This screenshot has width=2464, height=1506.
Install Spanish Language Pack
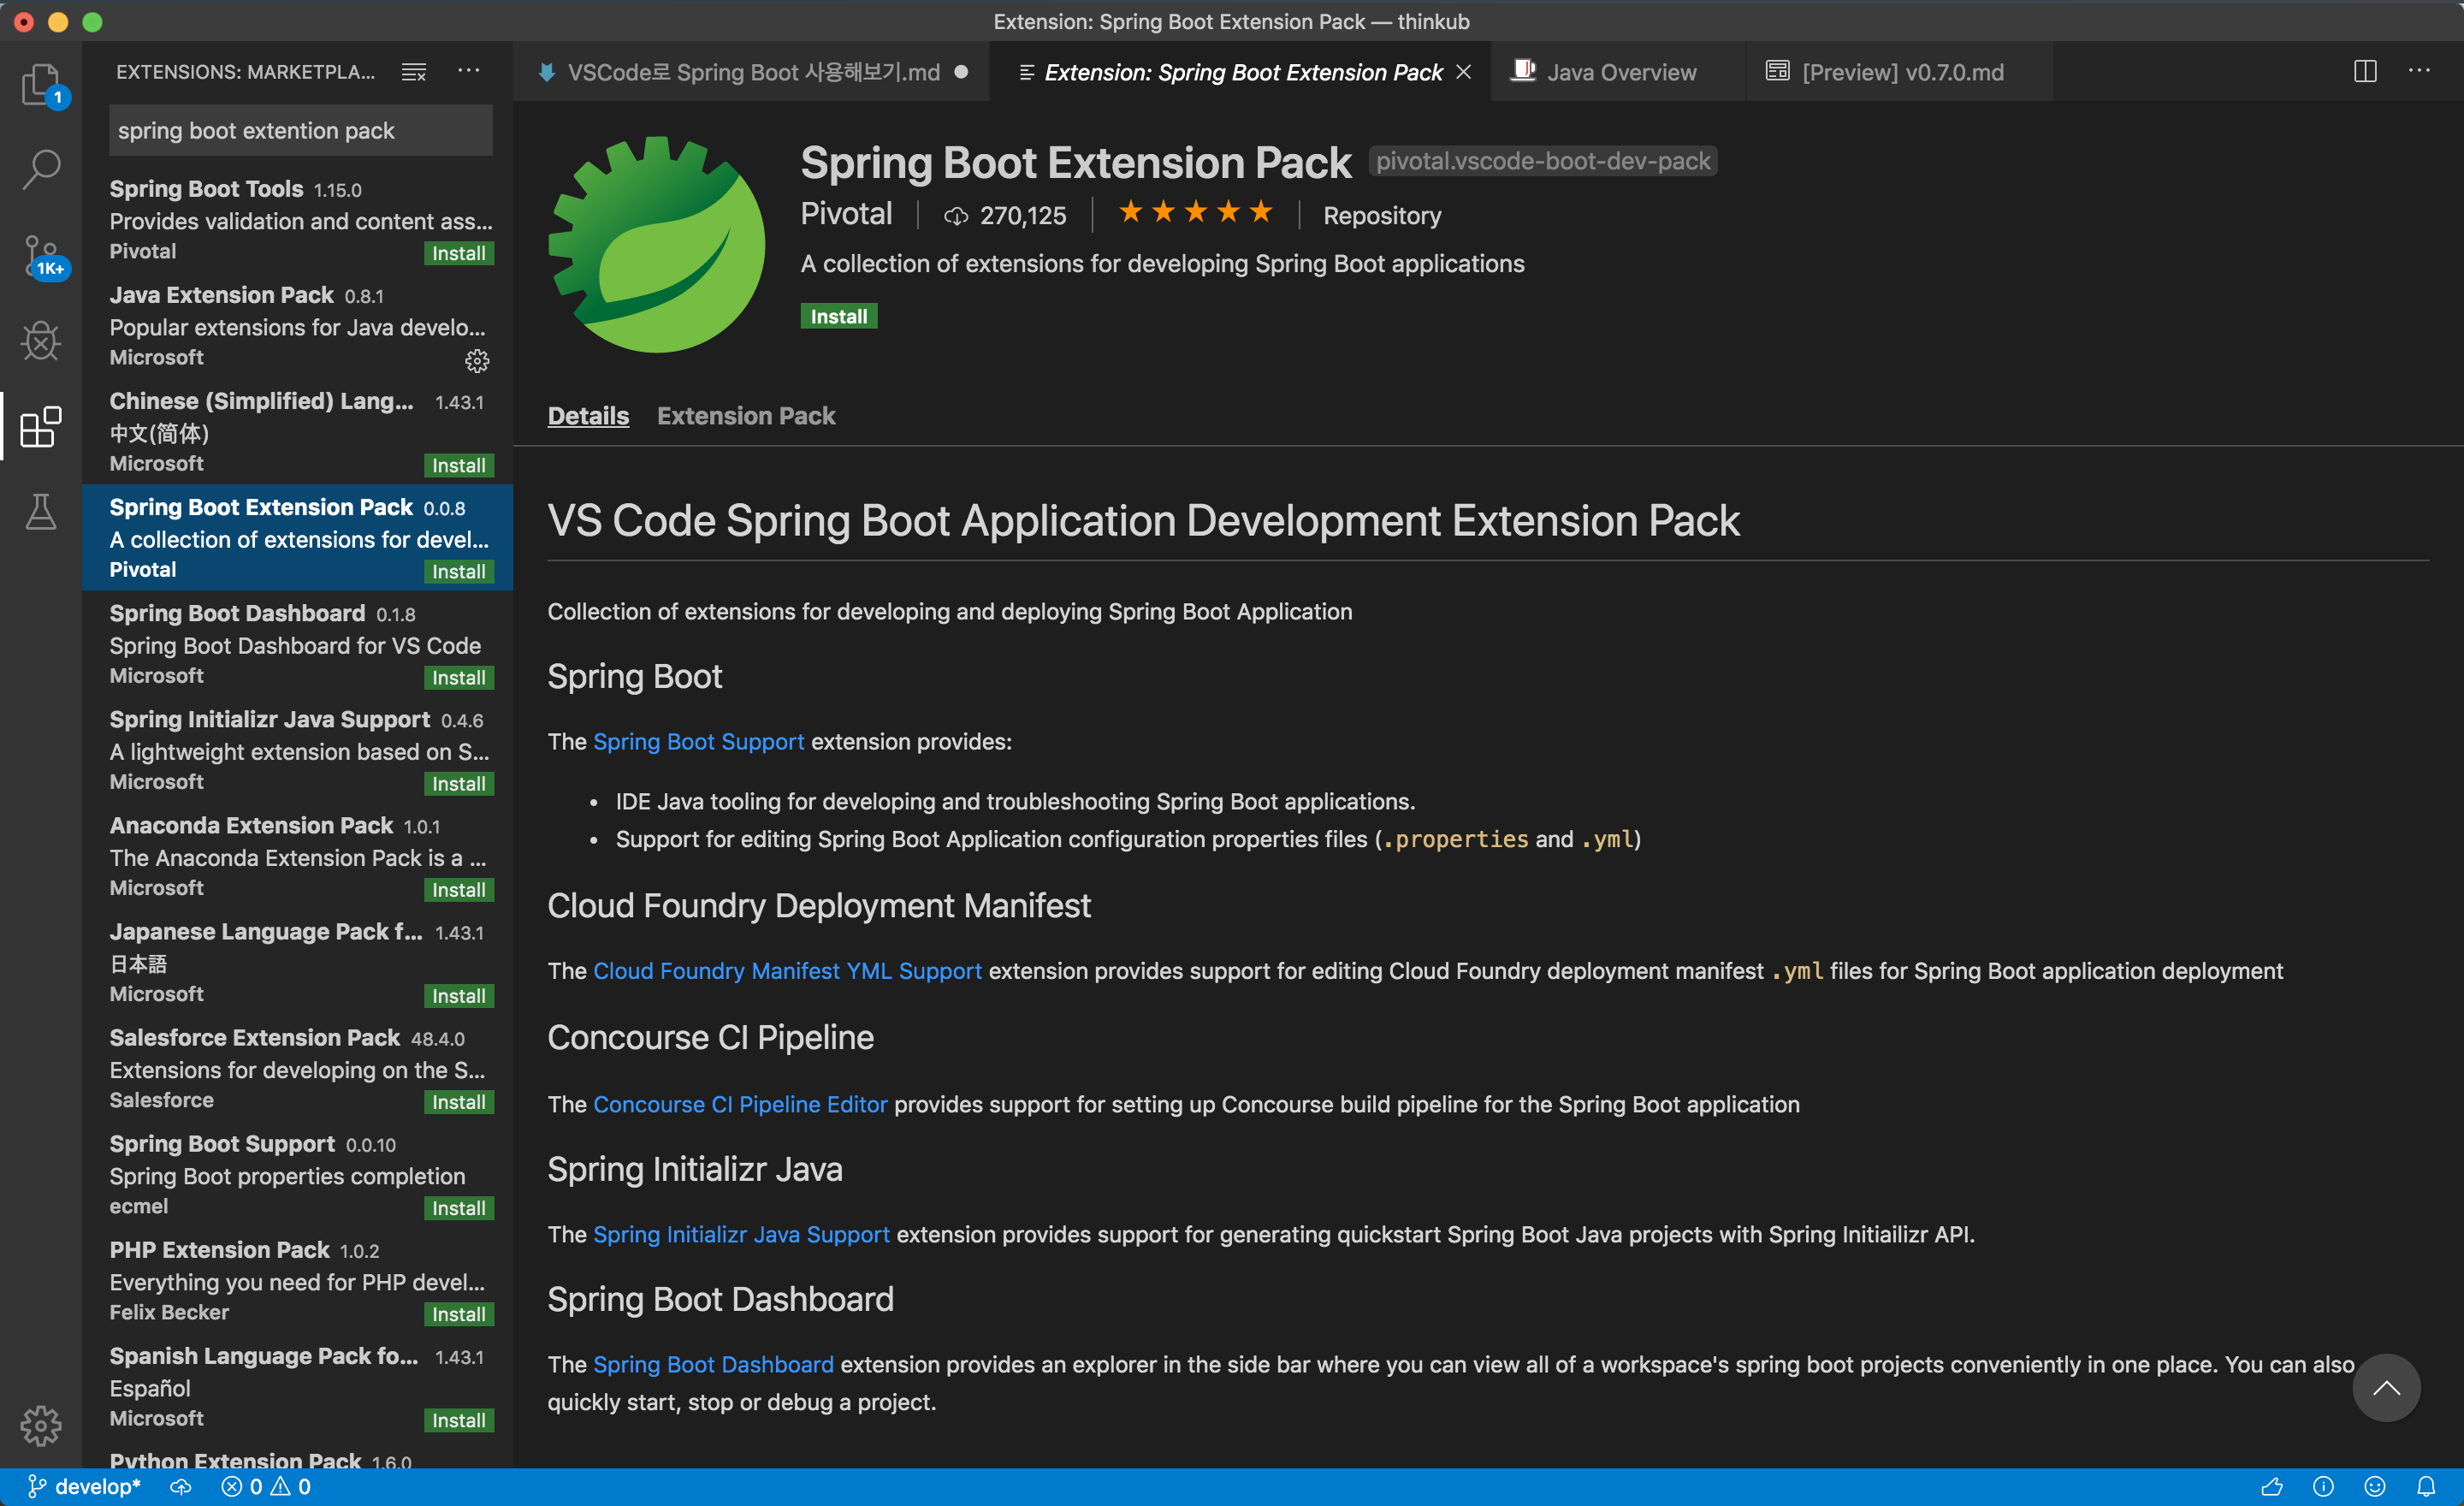click(458, 1419)
